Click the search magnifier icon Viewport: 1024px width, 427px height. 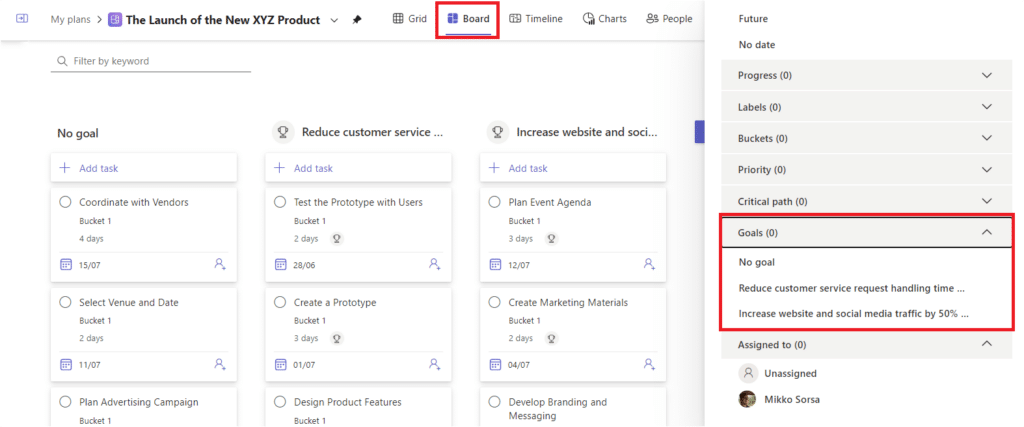coord(63,61)
